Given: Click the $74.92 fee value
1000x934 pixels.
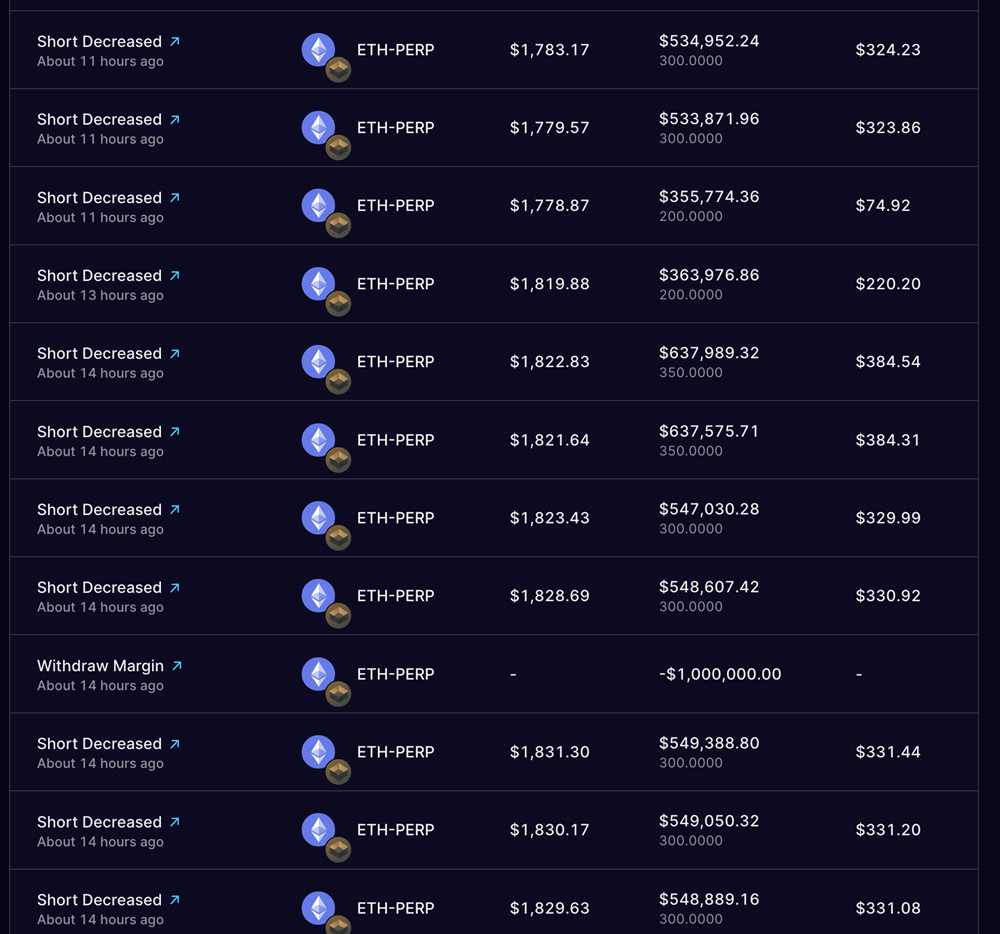Looking at the screenshot, I should pyautogui.click(x=883, y=205).
